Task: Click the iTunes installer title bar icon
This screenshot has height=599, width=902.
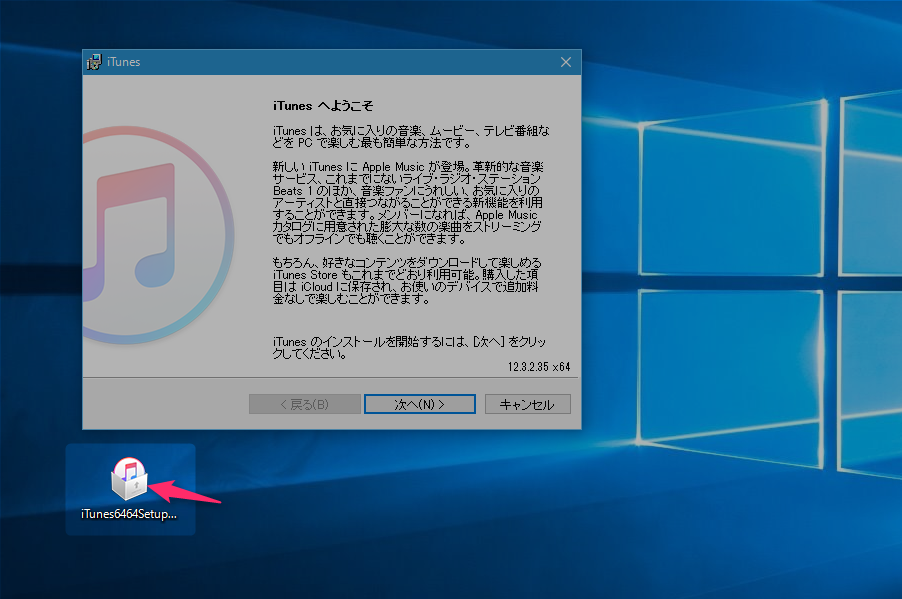Action: pos(94,62)
